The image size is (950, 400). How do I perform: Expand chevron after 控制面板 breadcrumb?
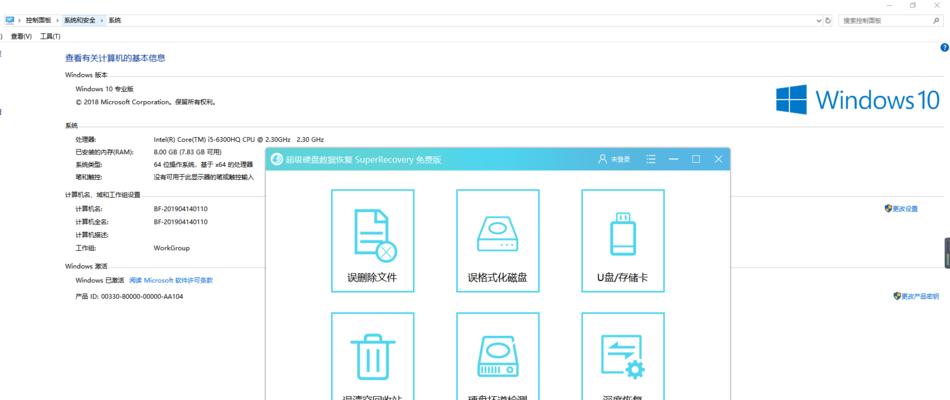pyautogui.click(x=59, y=21)
